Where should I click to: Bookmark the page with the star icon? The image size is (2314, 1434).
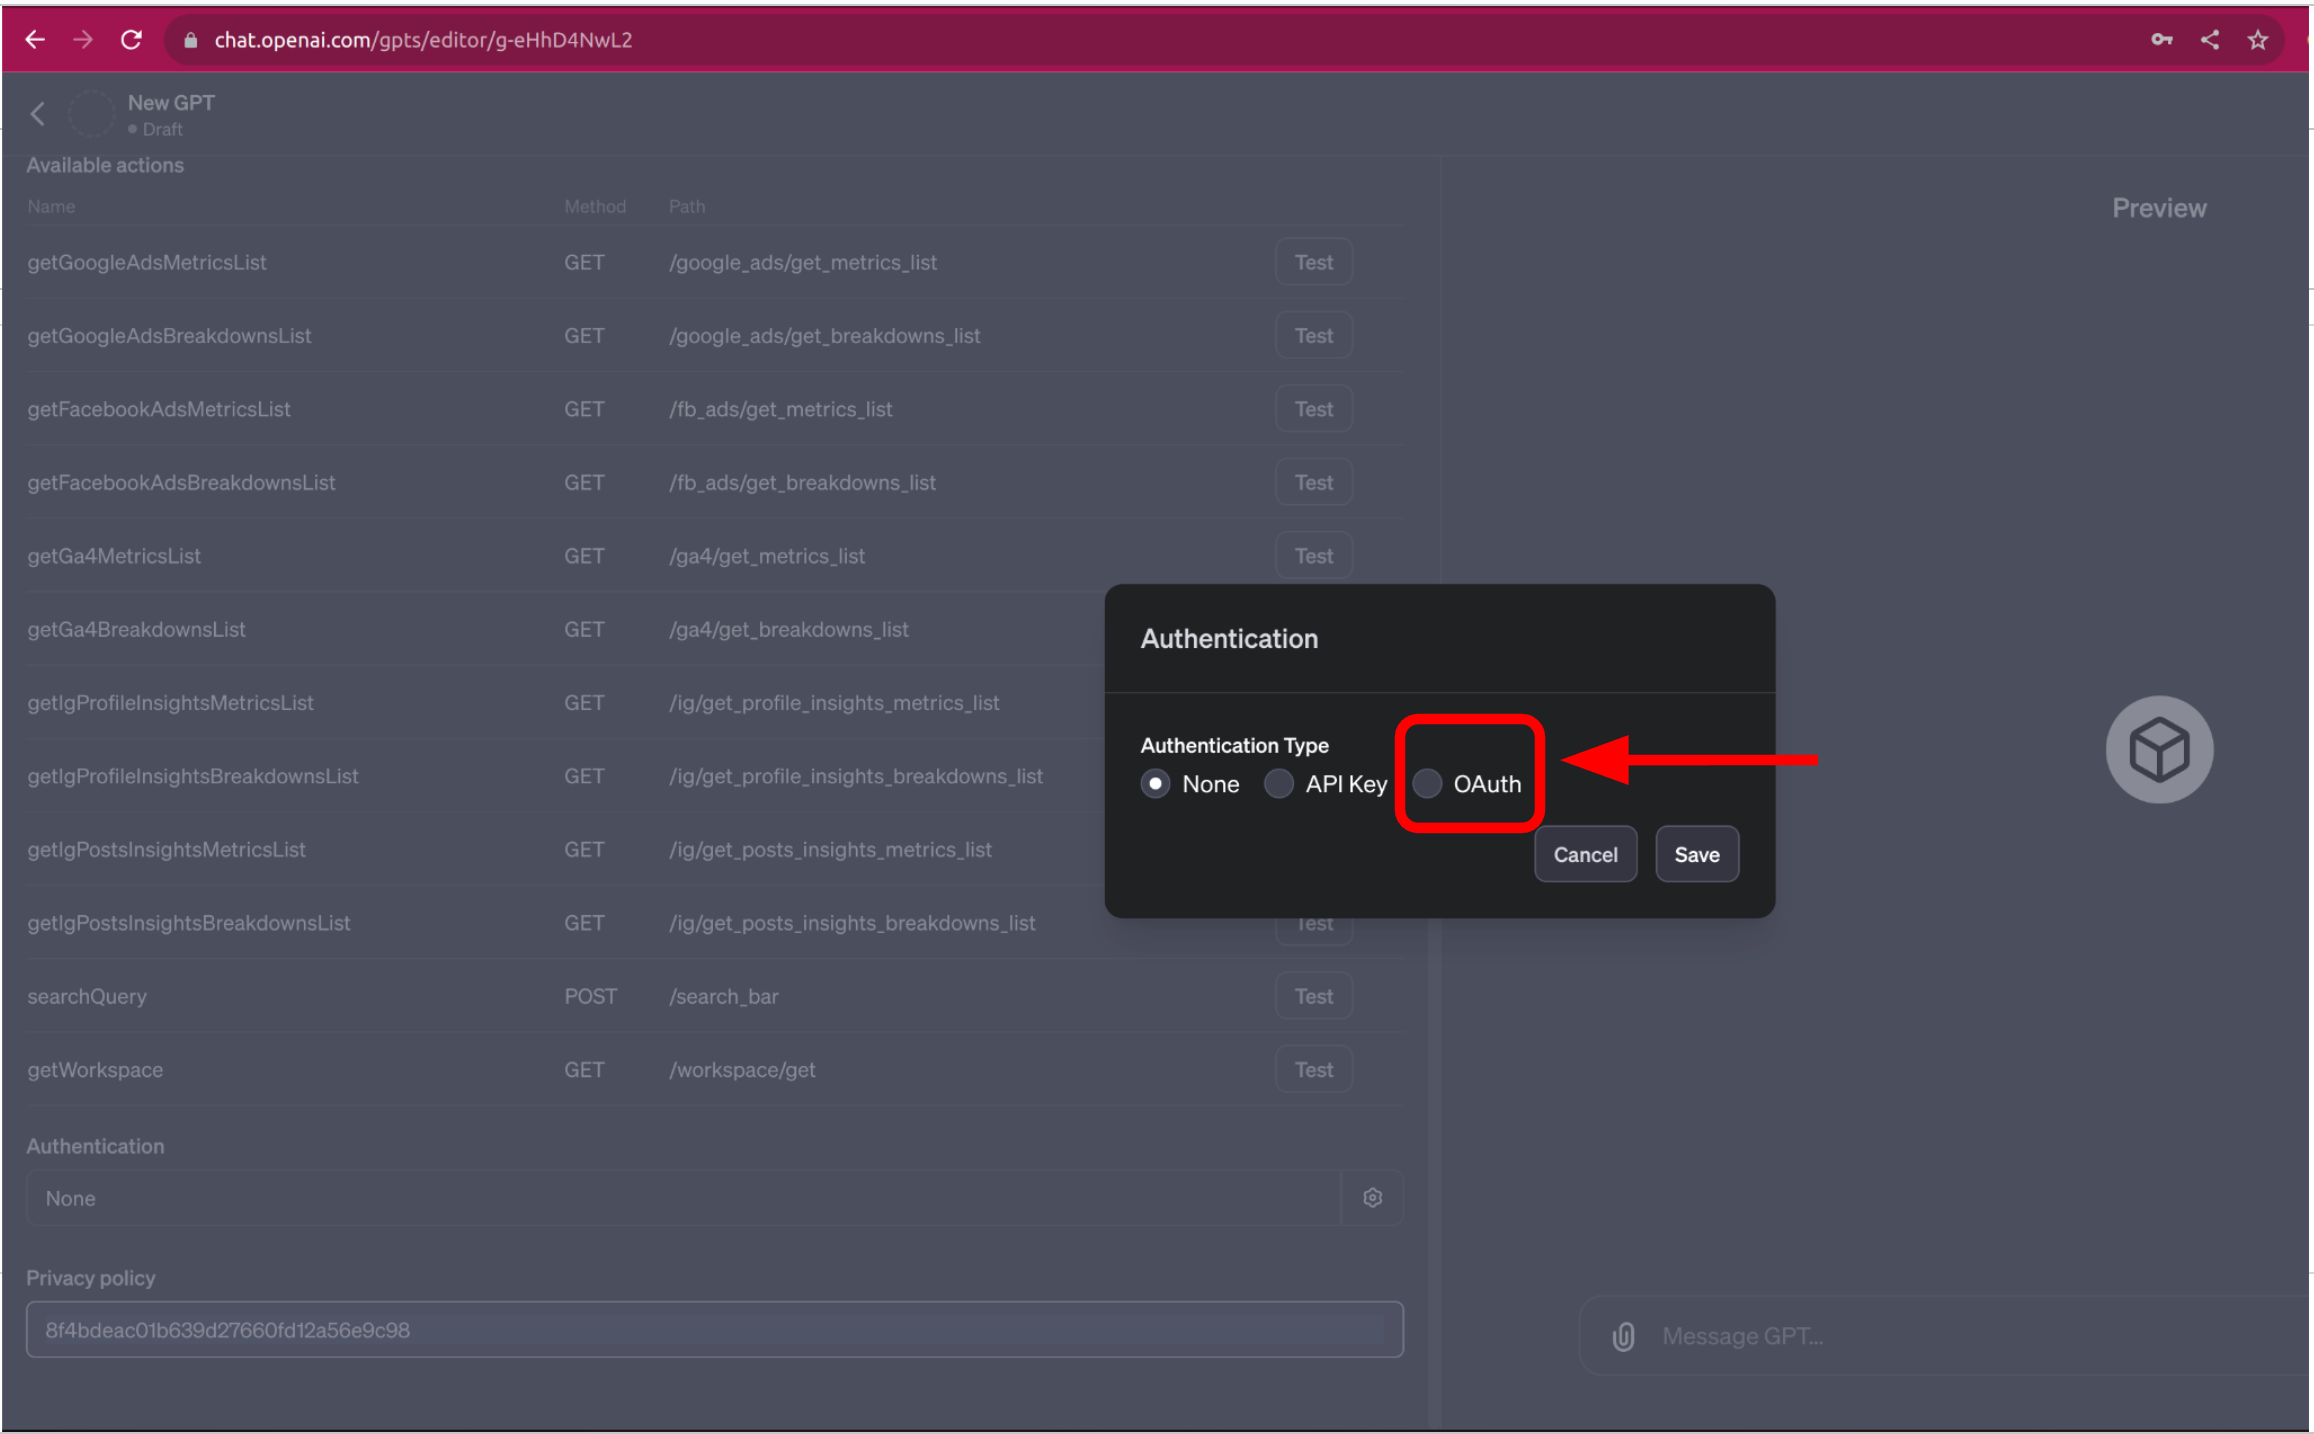[x=2257, y=39]
